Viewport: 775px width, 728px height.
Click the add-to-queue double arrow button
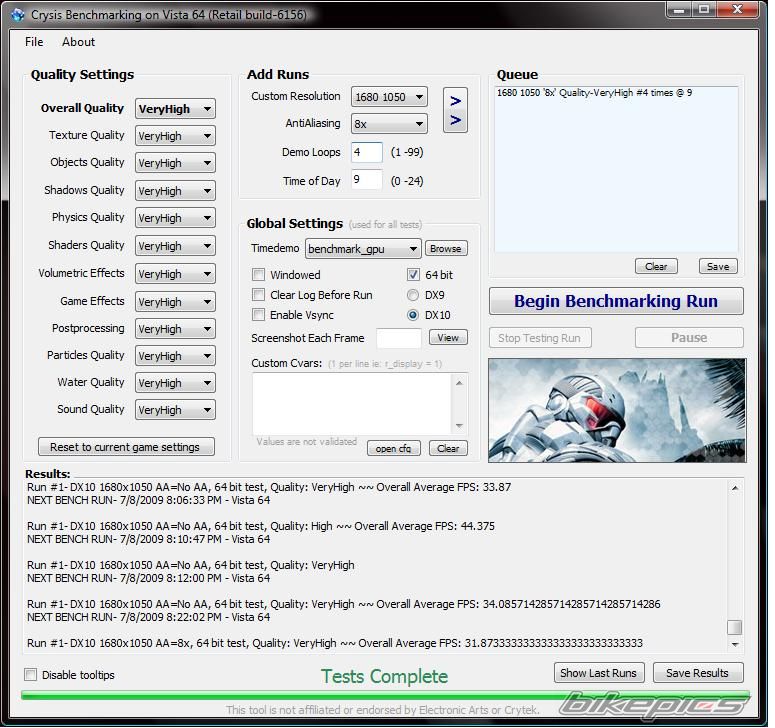tap(455, 110)
